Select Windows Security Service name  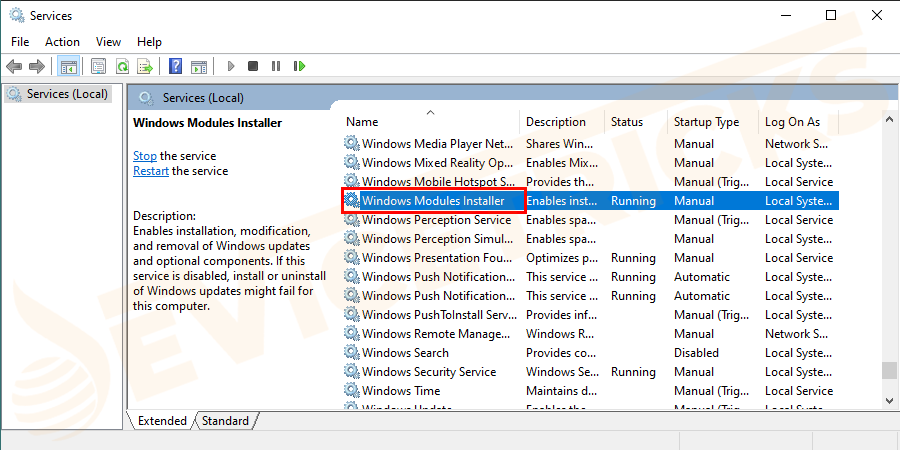(429, 371)
